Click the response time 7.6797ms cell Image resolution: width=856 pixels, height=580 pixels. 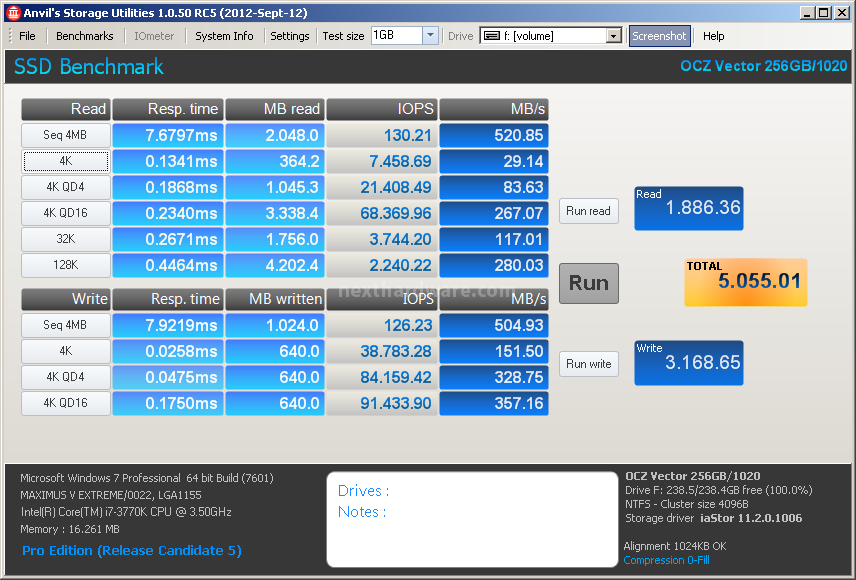[x=168, y=135]
